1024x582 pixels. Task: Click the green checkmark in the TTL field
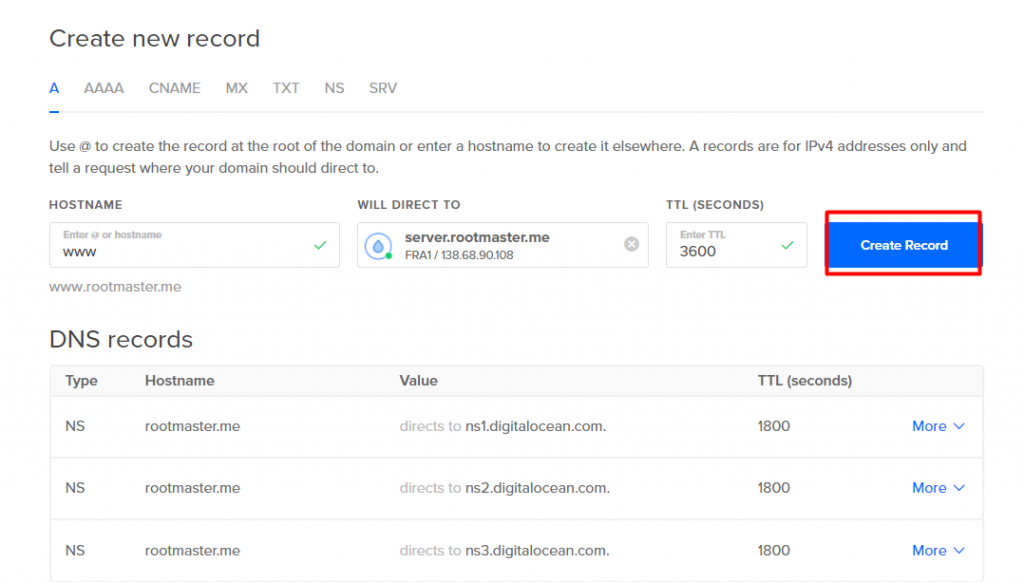(x=788, y=245)
